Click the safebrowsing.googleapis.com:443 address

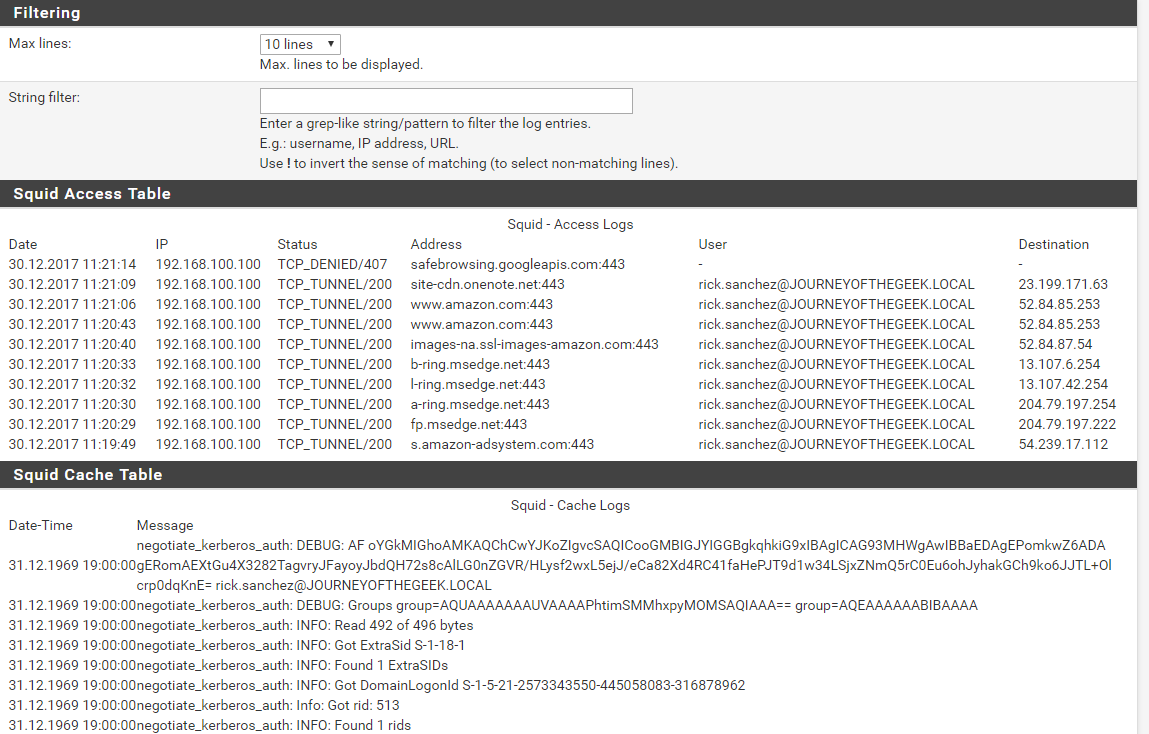[x=518, y=264]
